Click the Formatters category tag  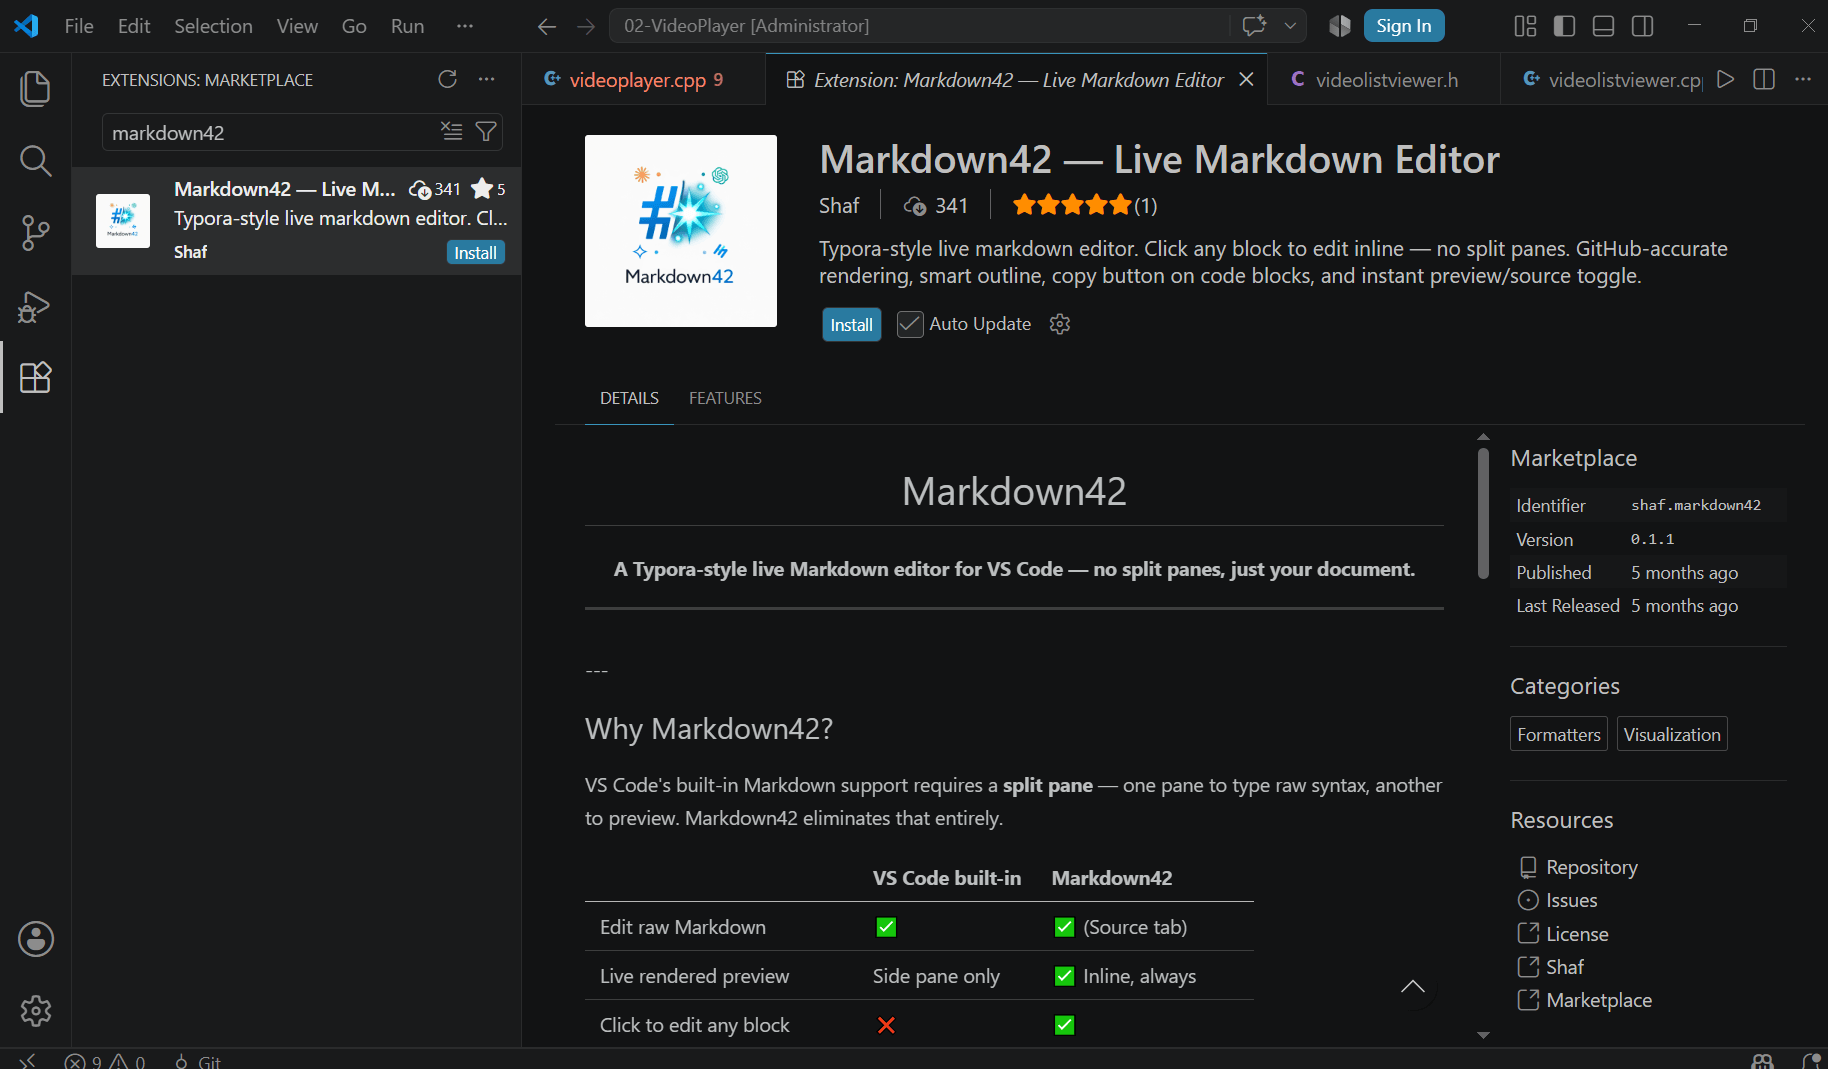point(1559,734)
